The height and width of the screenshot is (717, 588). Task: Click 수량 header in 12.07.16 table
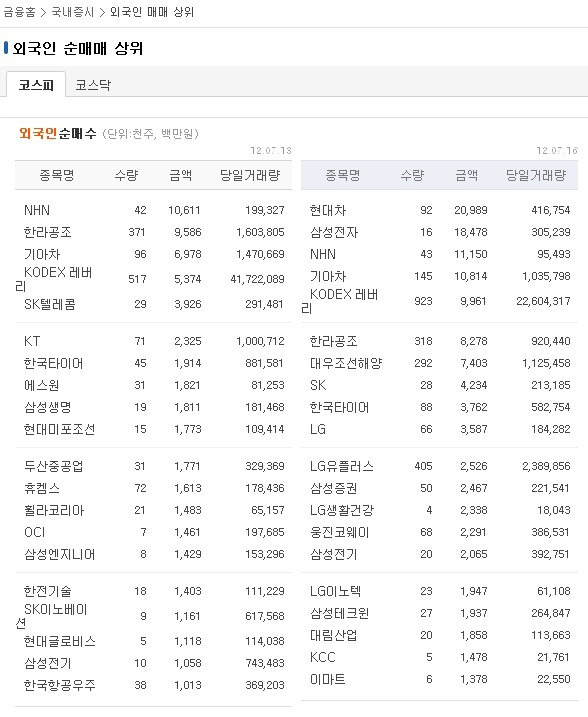click(x=412, y=175)
